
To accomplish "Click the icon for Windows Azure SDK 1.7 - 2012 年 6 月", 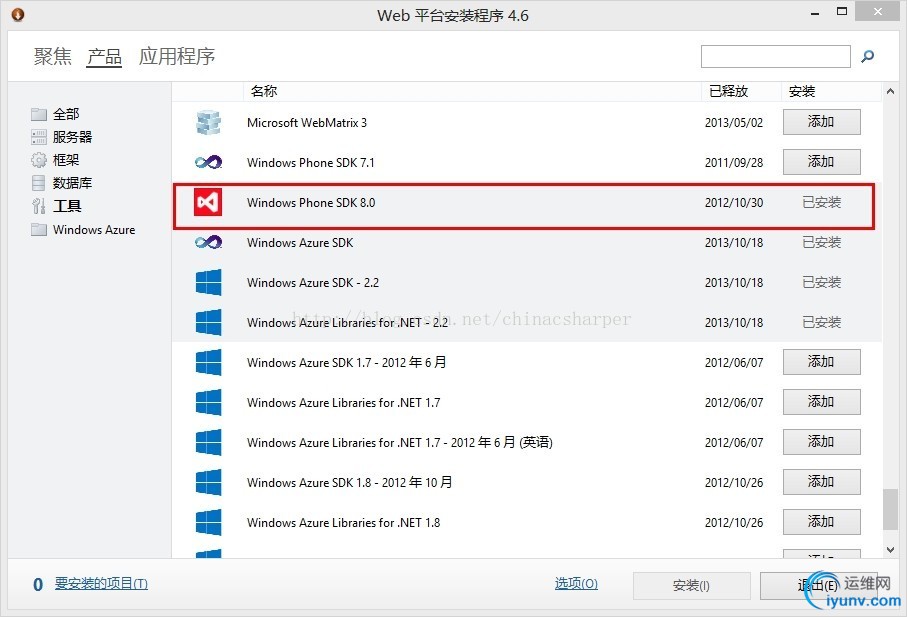I will [x=208, y=362].
